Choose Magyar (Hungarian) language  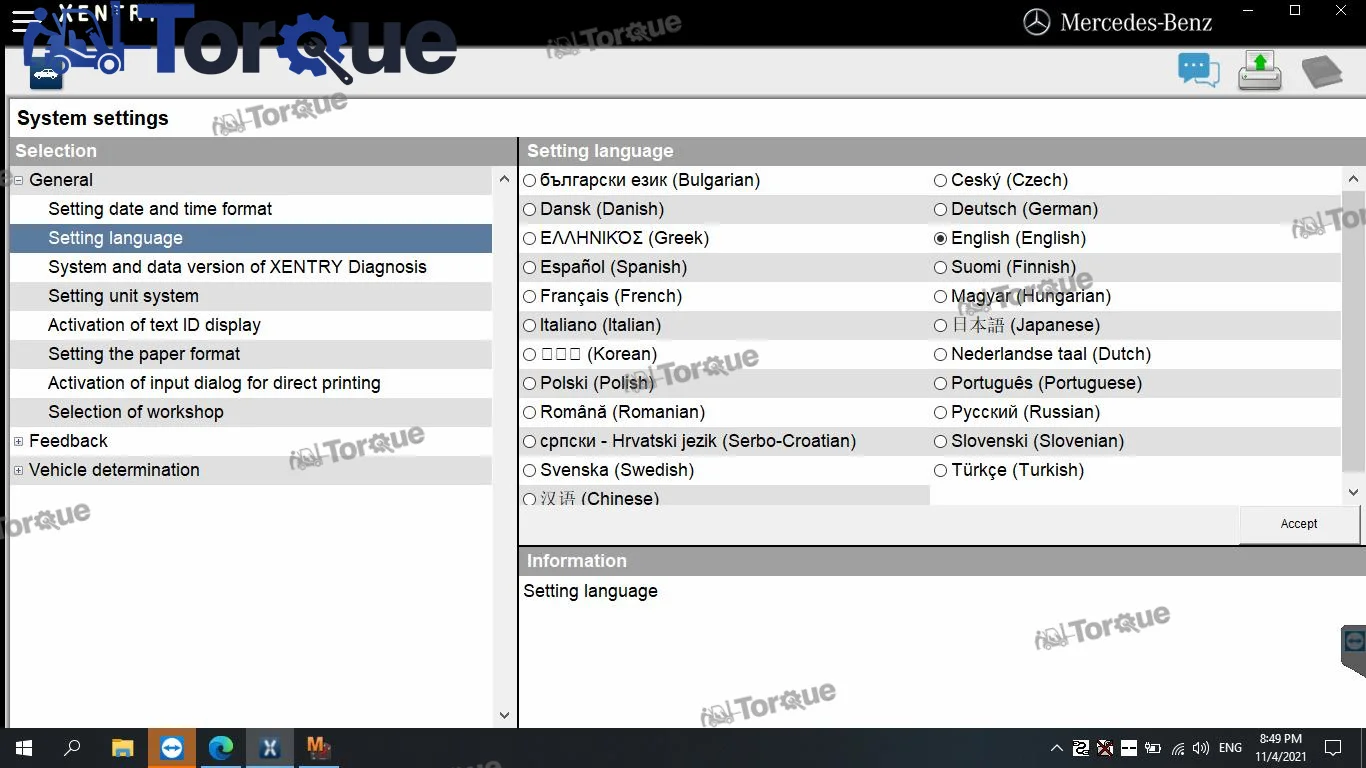click(941, 297)
